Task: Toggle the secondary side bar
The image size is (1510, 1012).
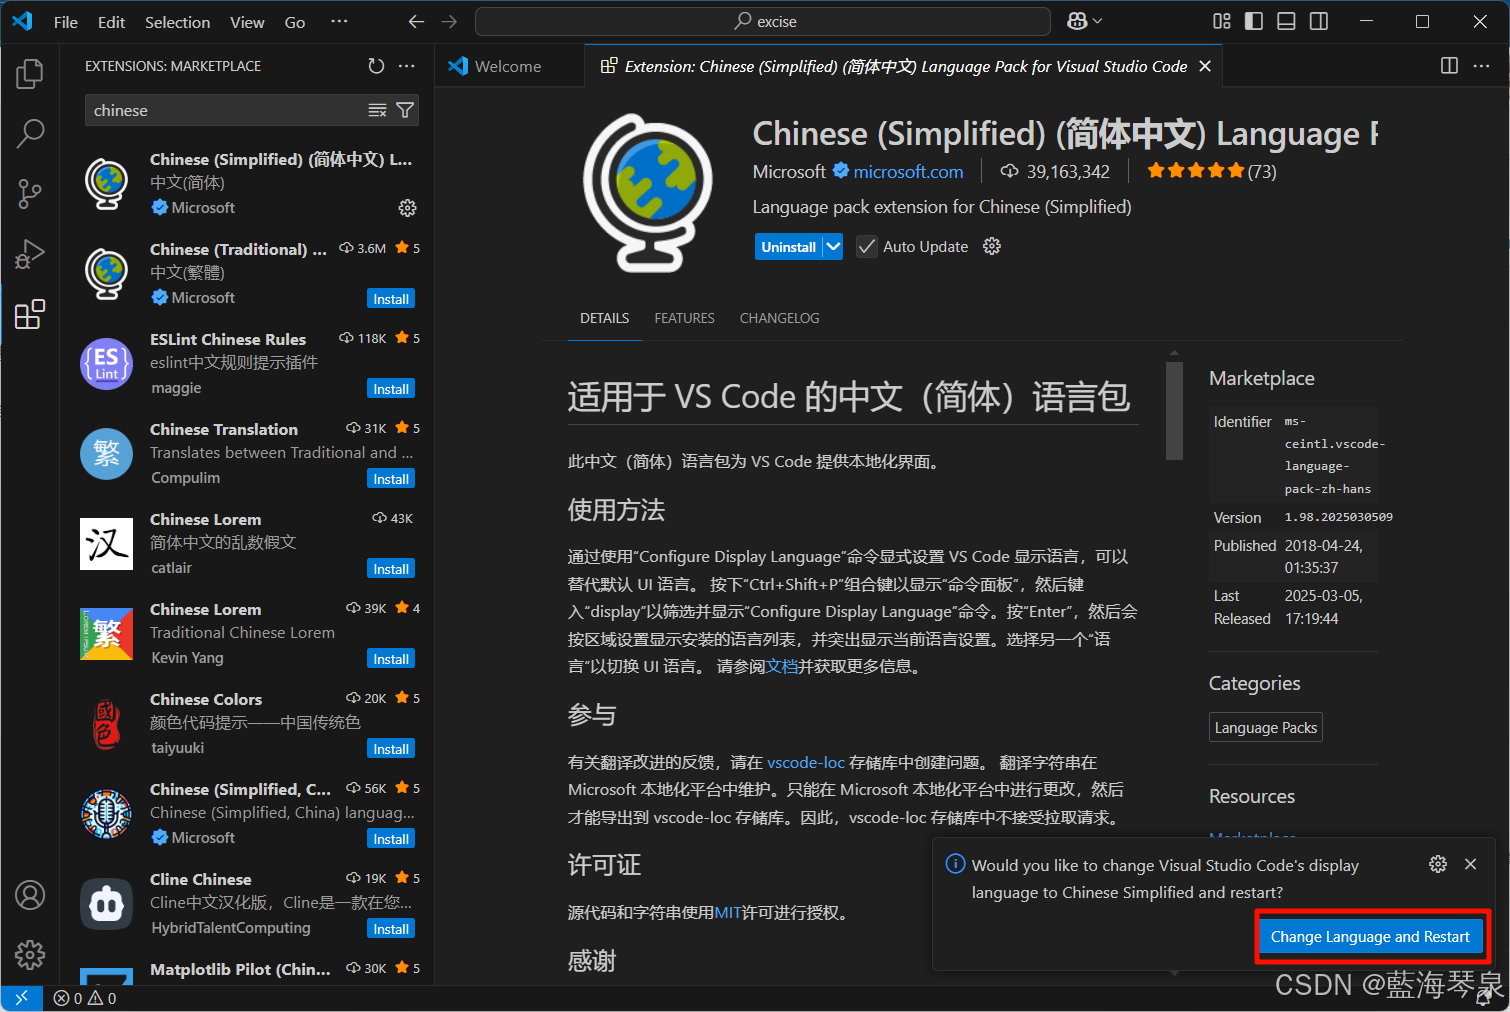Action: coord(1319,21)
